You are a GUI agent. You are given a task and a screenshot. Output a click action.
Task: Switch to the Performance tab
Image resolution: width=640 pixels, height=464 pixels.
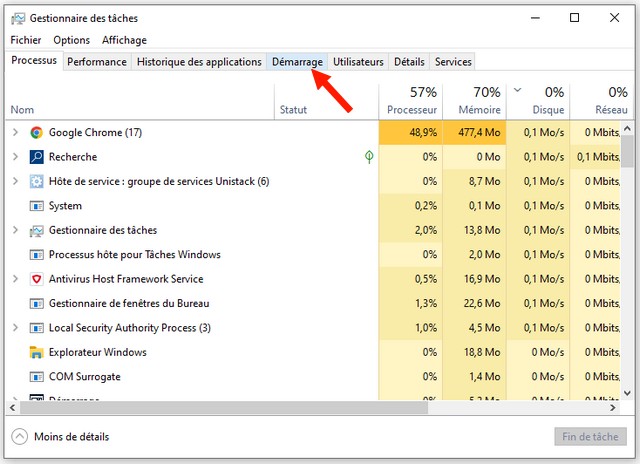point(97,62)
